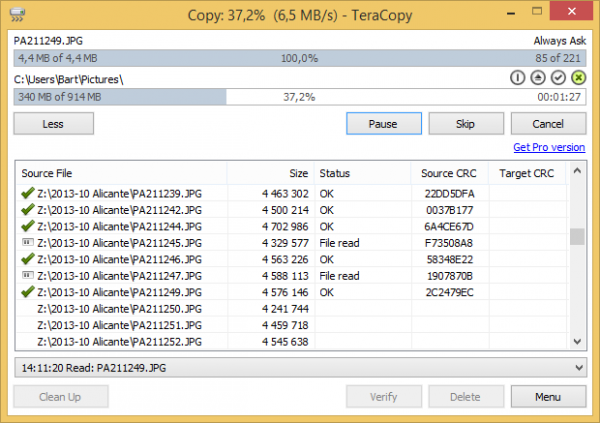Close the TeraCopy window
Image resolution: width=600 pixels, height=423 pixels.
pos(572,11)
